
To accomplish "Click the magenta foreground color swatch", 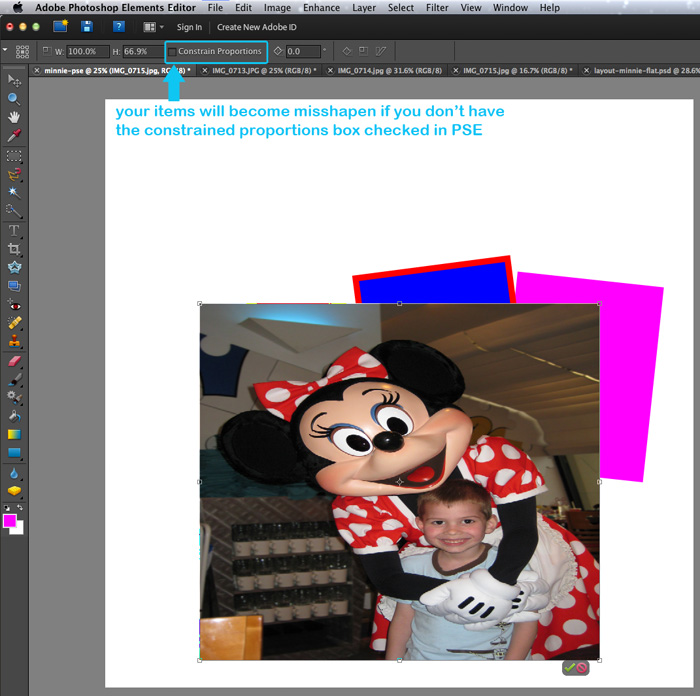I will pos(9,521).
